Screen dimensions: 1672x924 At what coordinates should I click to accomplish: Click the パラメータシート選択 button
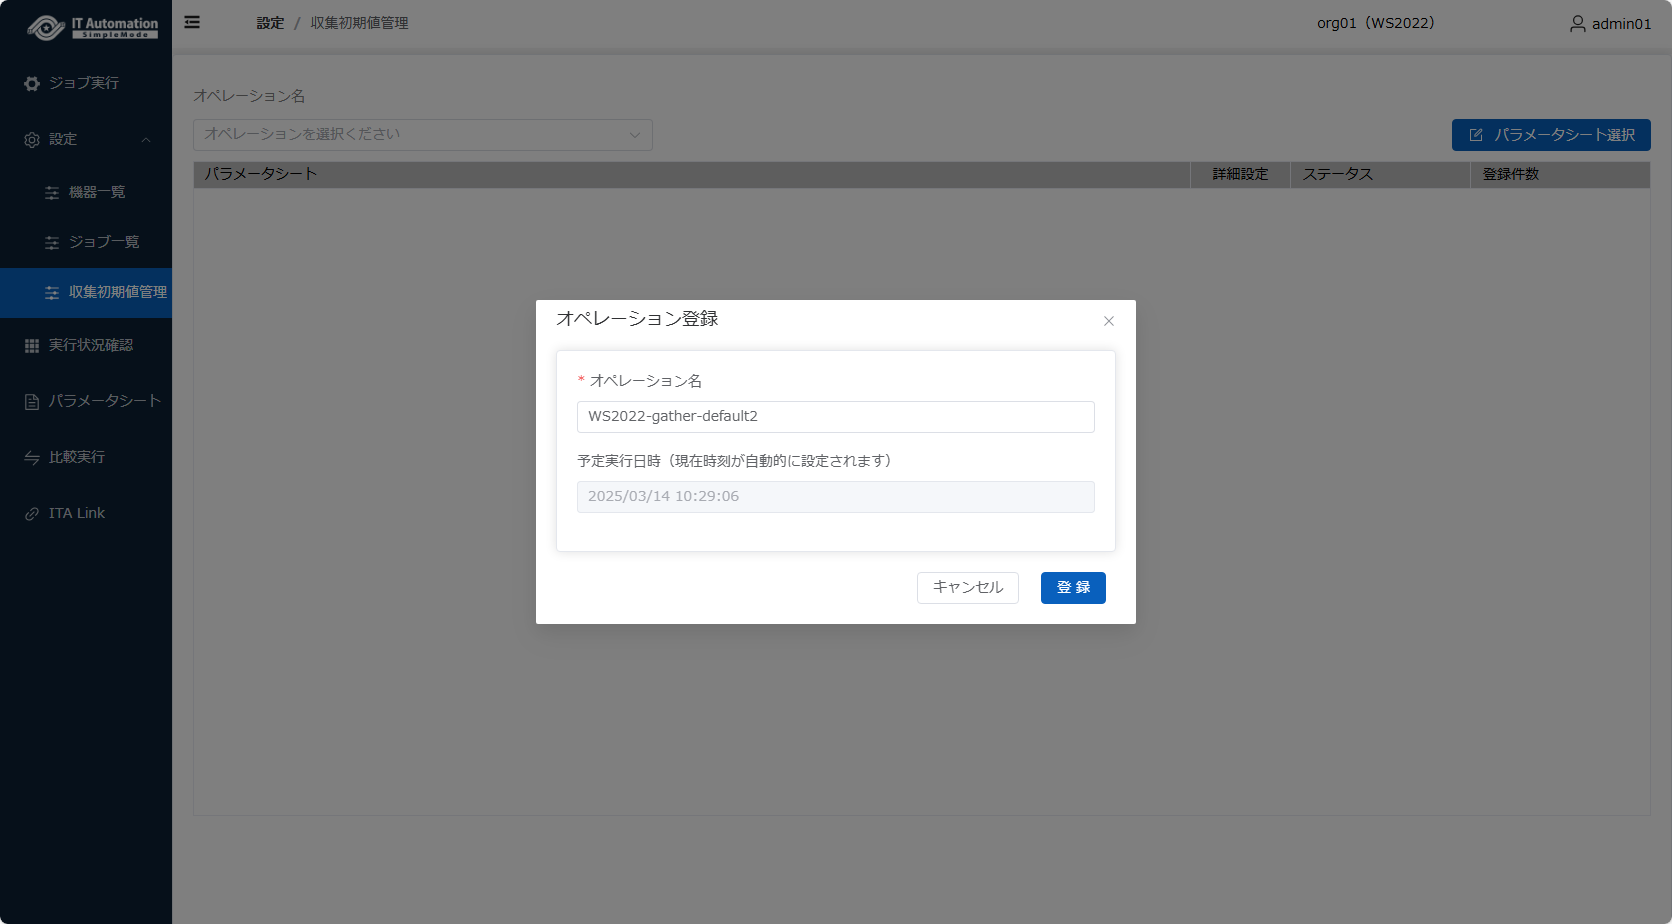[1550, 135]
